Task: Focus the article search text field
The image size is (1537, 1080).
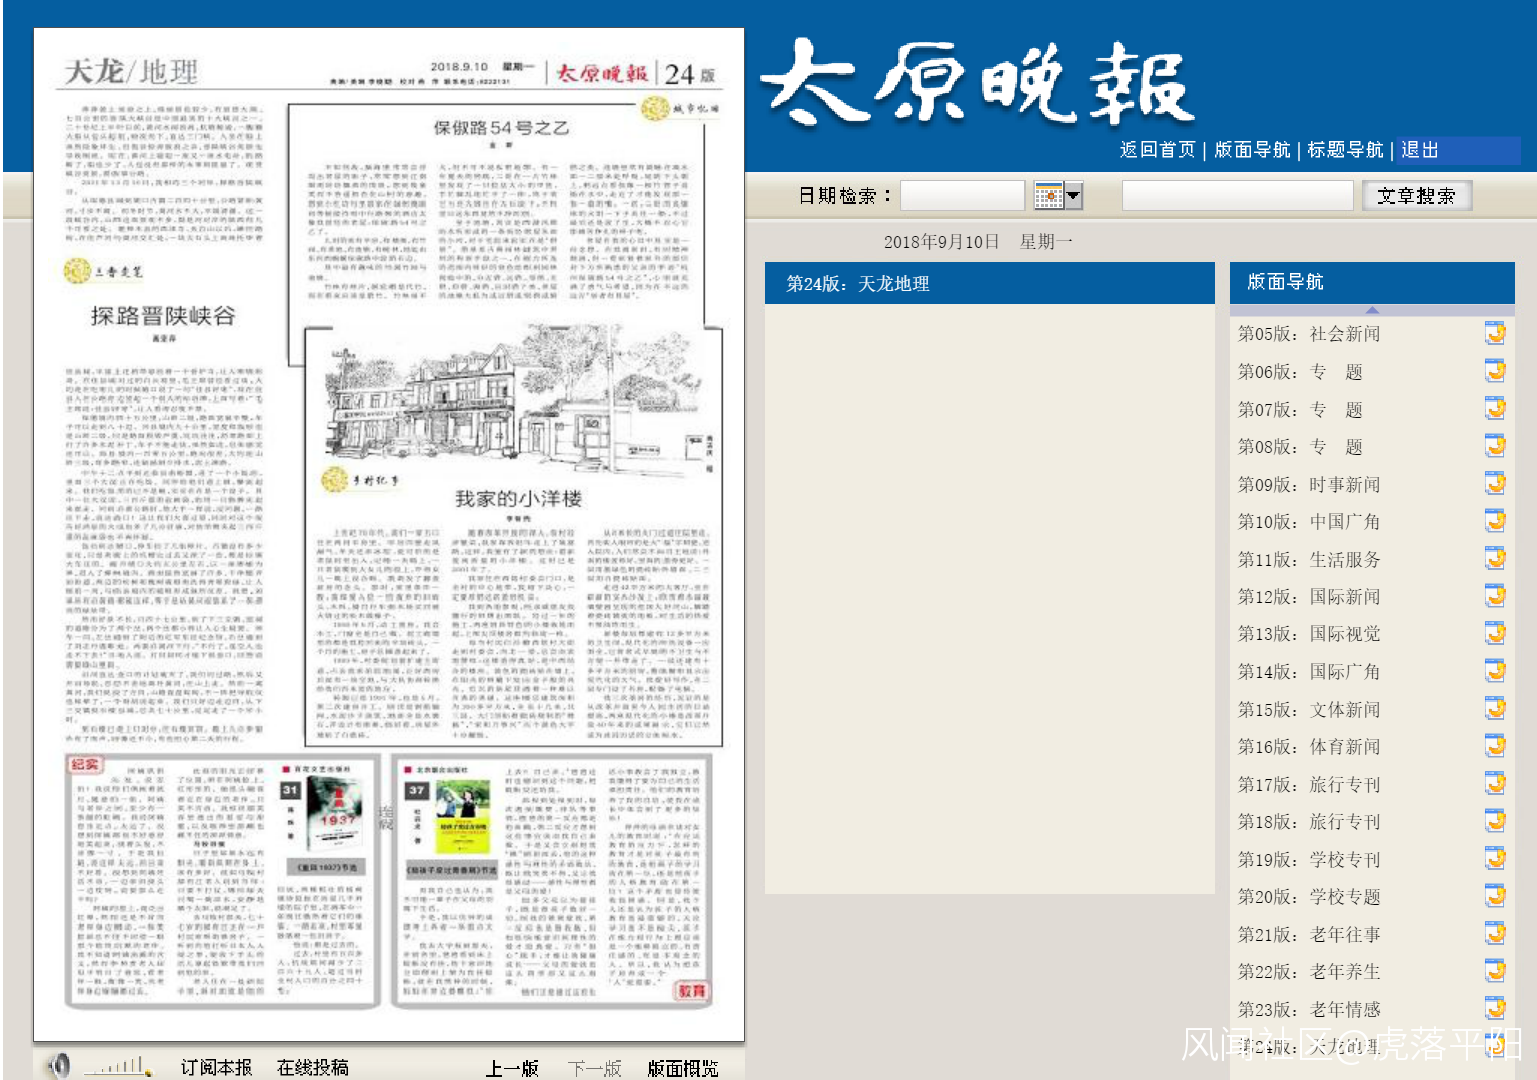Action: click(1237, 196)
